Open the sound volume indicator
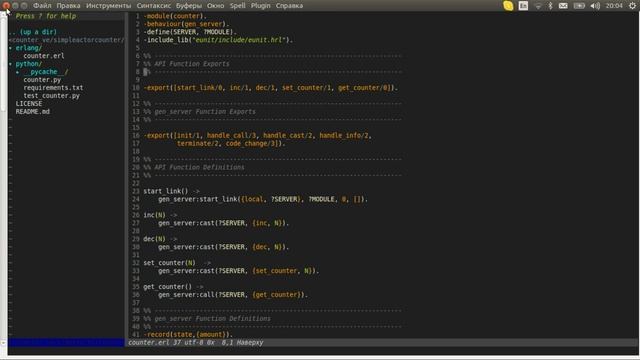Viewport: 640px width, 360px height. (595, 6)
